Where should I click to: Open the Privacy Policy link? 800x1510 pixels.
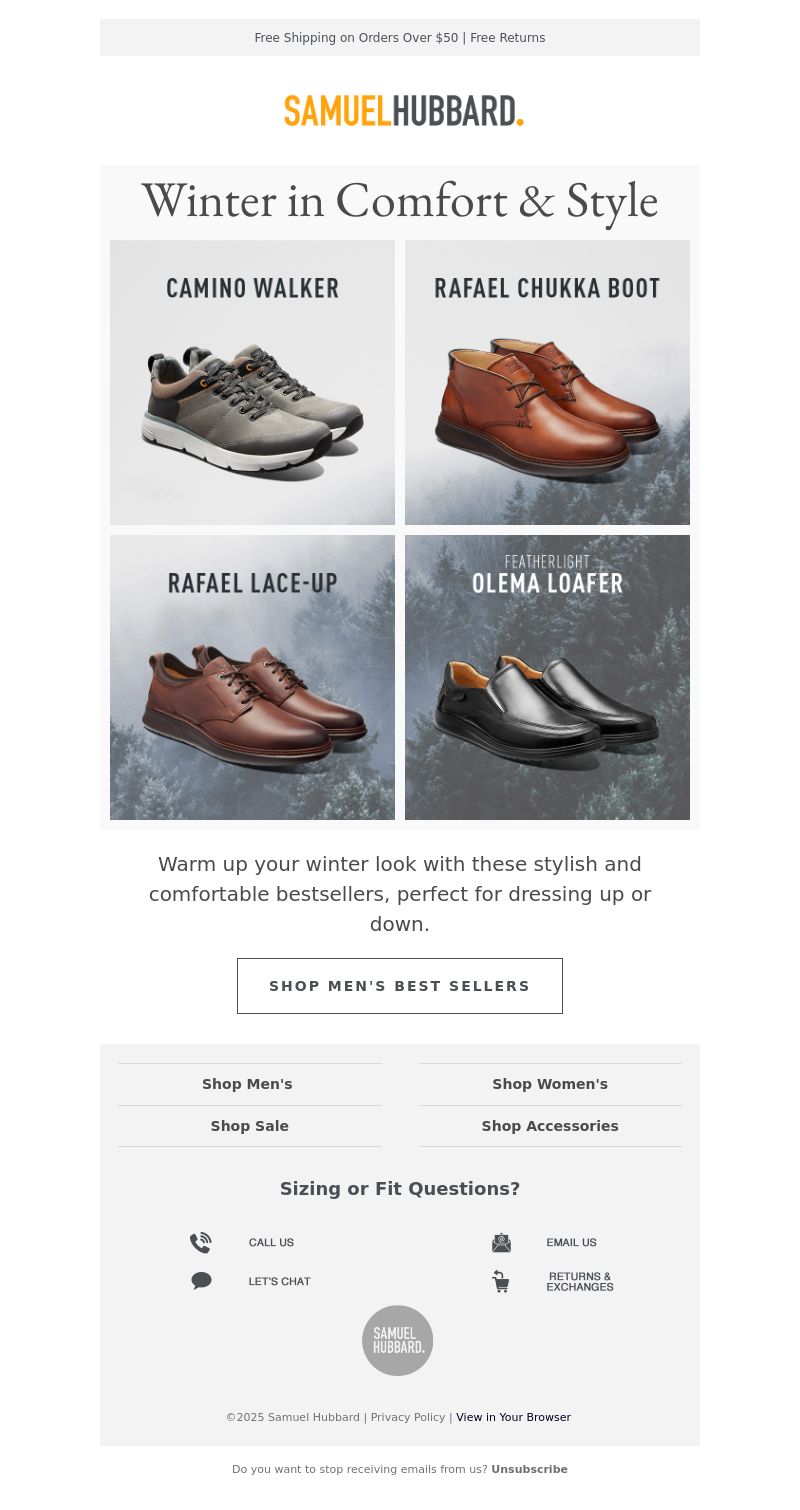(x=408, y=1417)
